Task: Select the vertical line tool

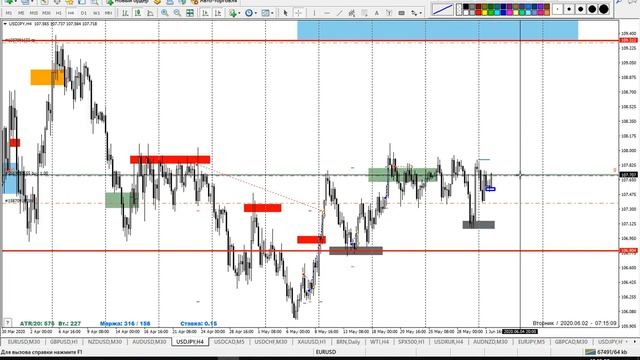Action: coord(314,13)
